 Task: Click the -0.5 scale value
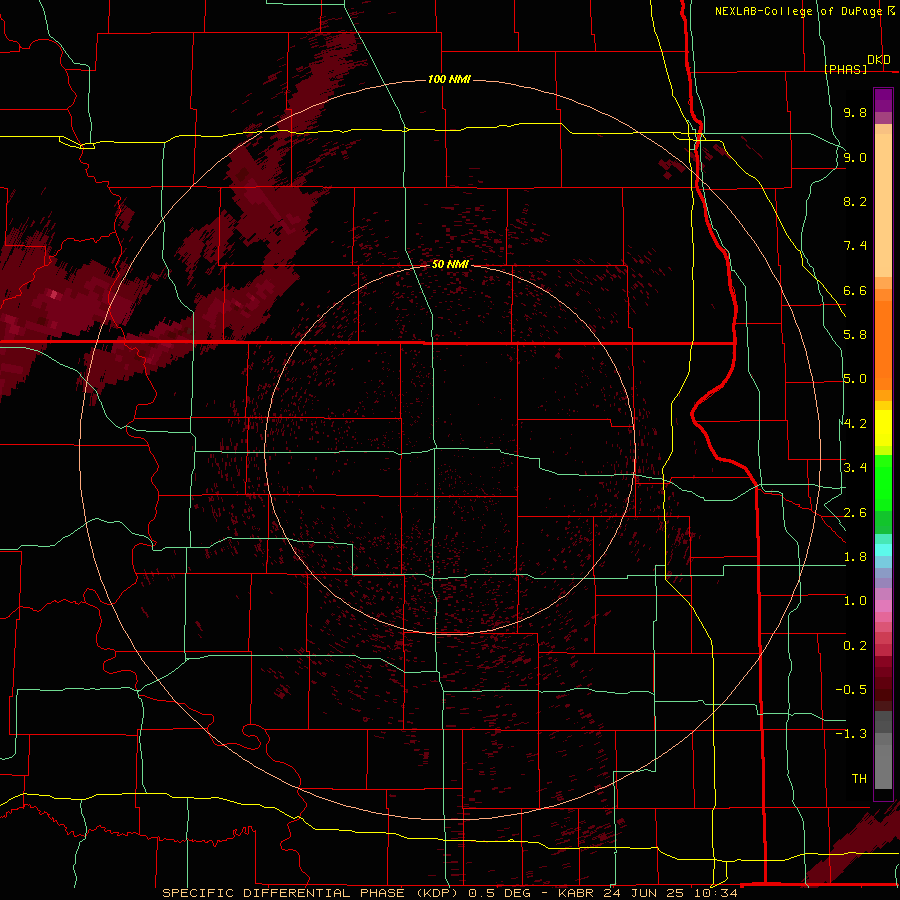851,690
